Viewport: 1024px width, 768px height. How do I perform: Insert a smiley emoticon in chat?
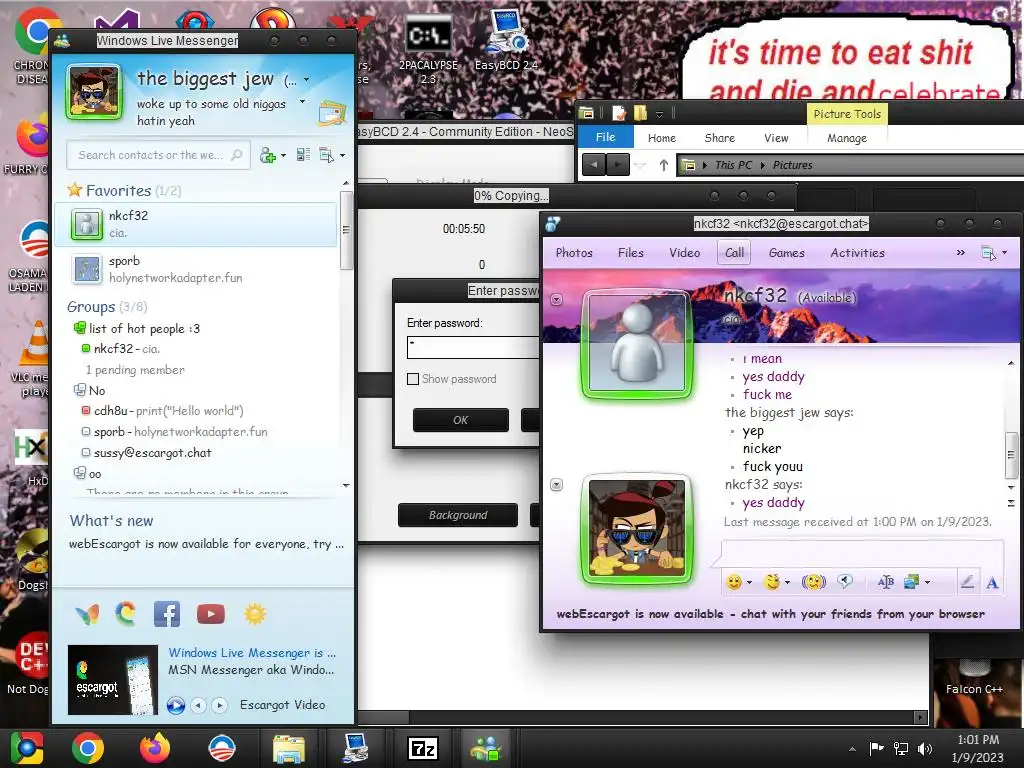(x=734, y=581)
